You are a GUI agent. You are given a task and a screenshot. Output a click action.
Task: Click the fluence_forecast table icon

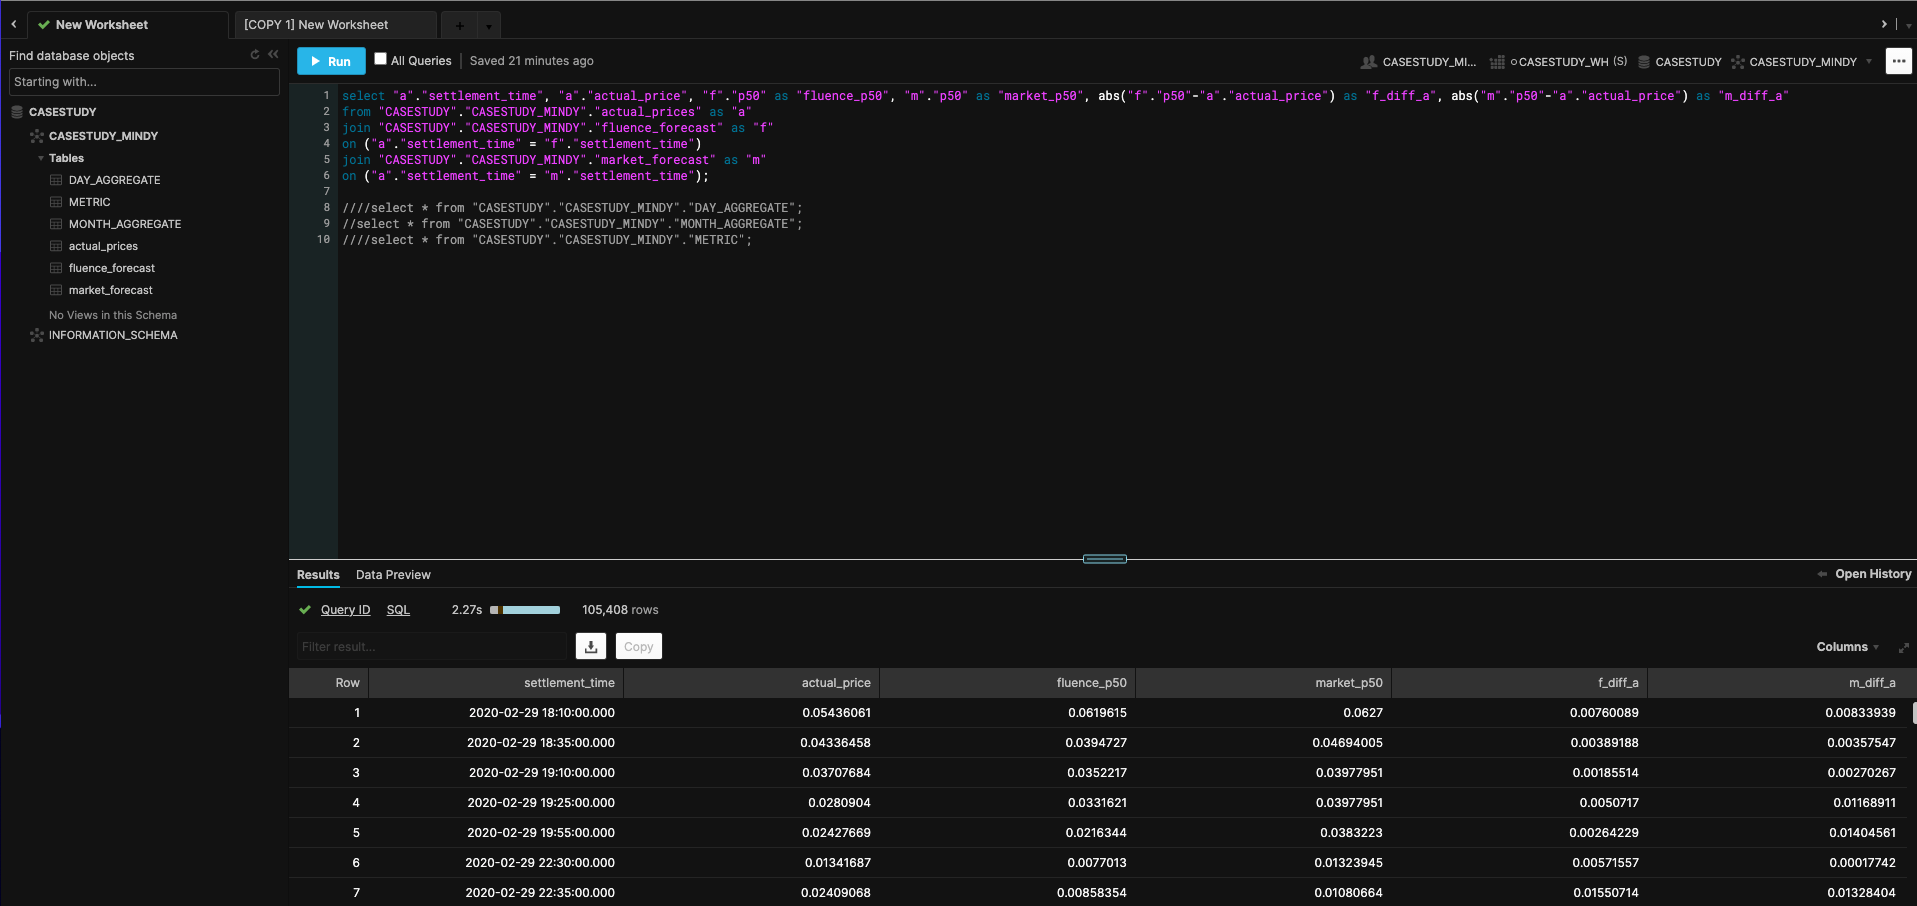point(56,268)
